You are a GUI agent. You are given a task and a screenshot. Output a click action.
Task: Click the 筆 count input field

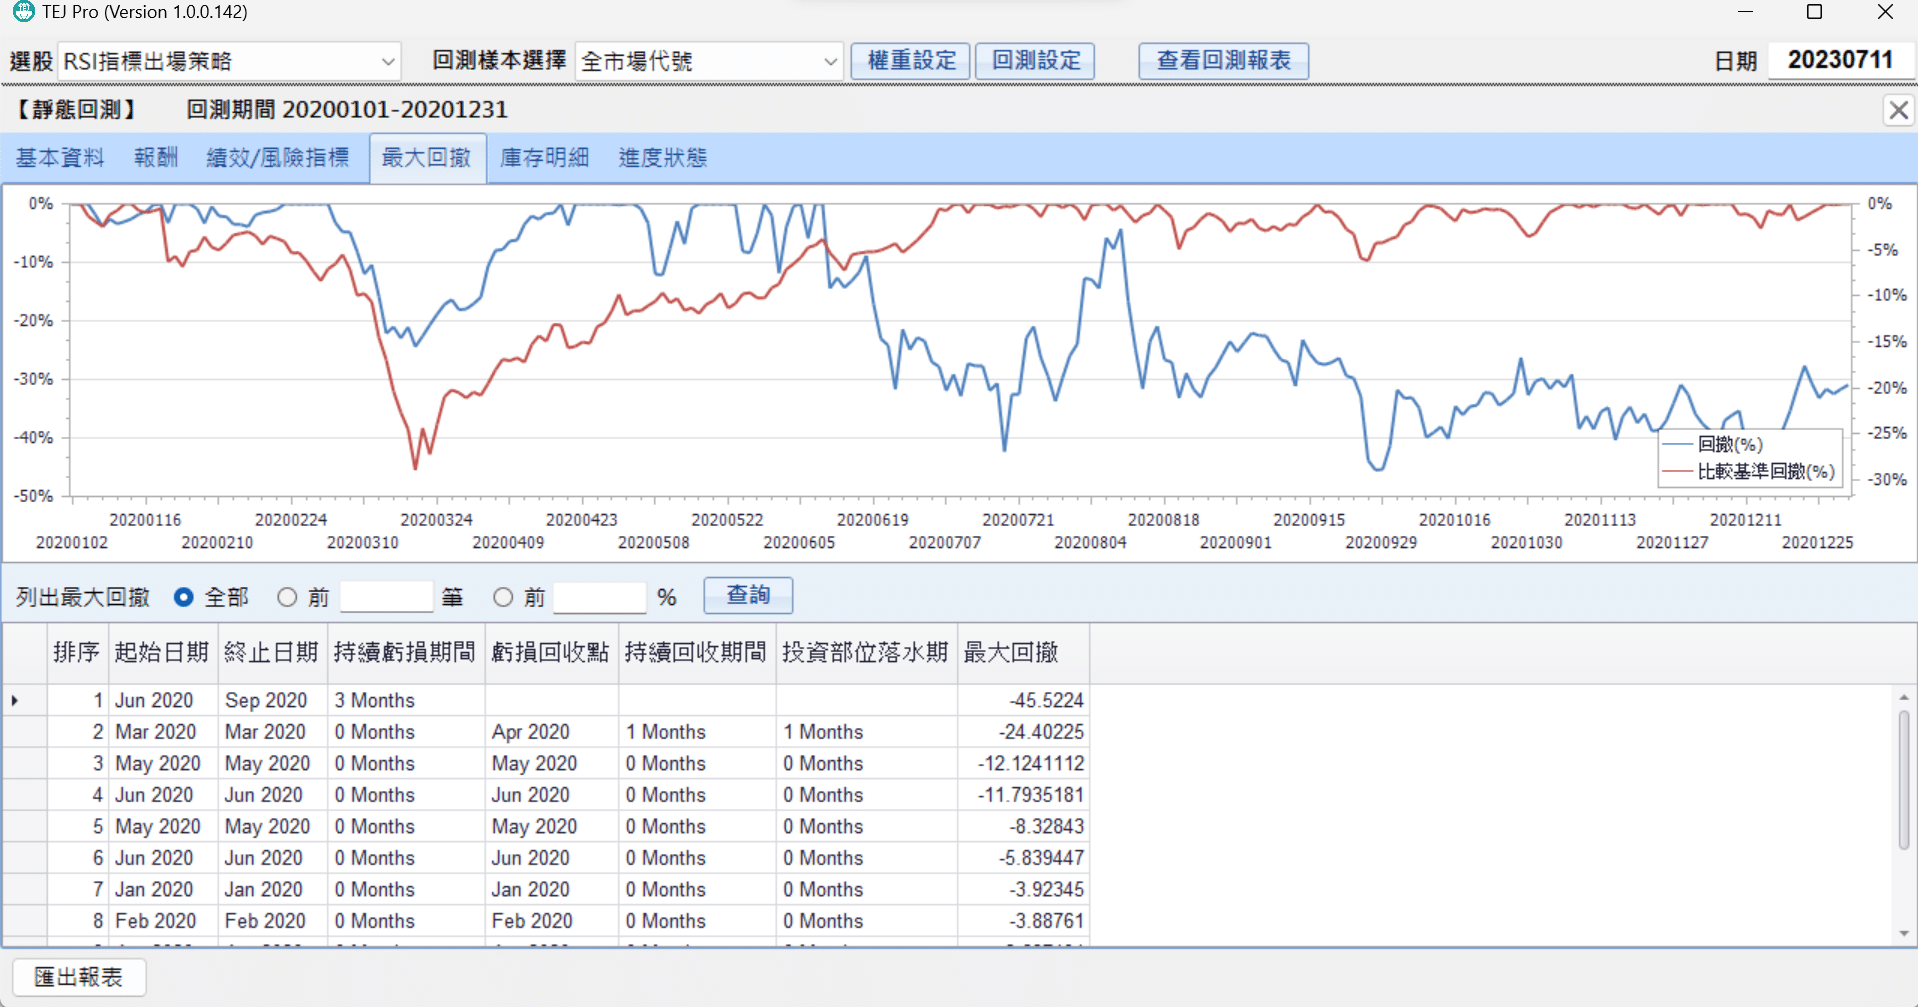point(386,597)
